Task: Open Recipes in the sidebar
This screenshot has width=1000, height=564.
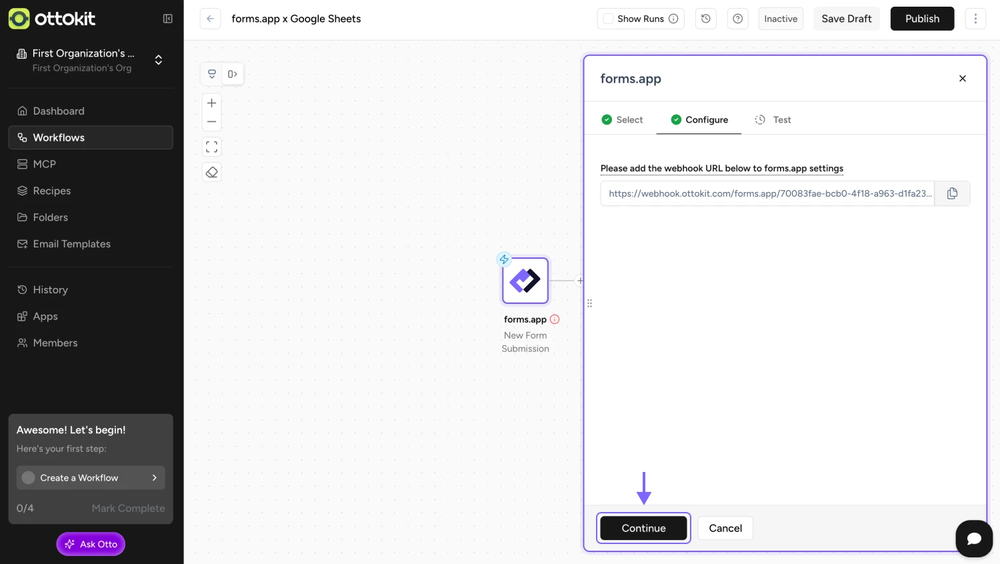Action: click(91, 191)
